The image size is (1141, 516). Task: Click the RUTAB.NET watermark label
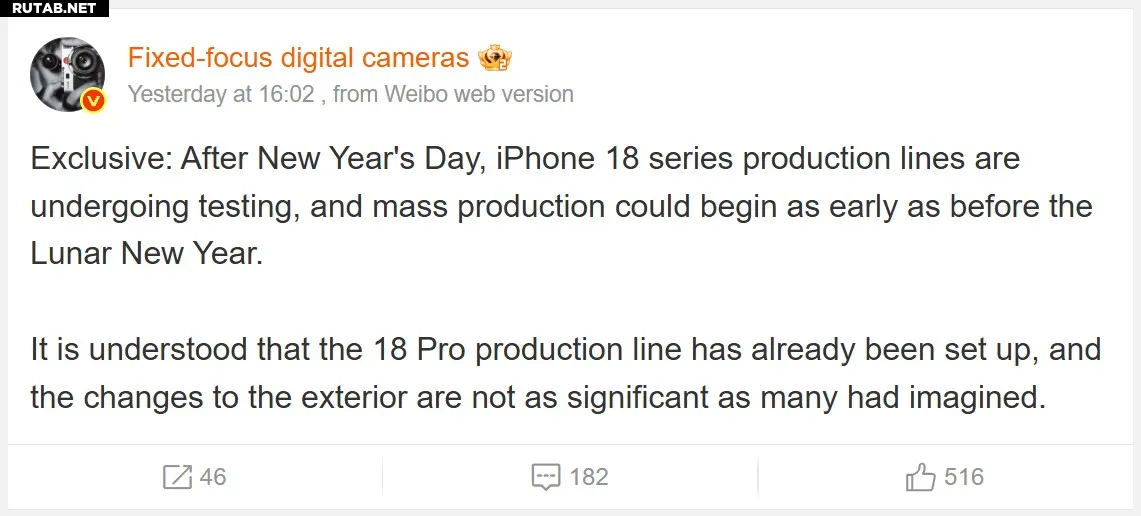click(x=54, y=8)
